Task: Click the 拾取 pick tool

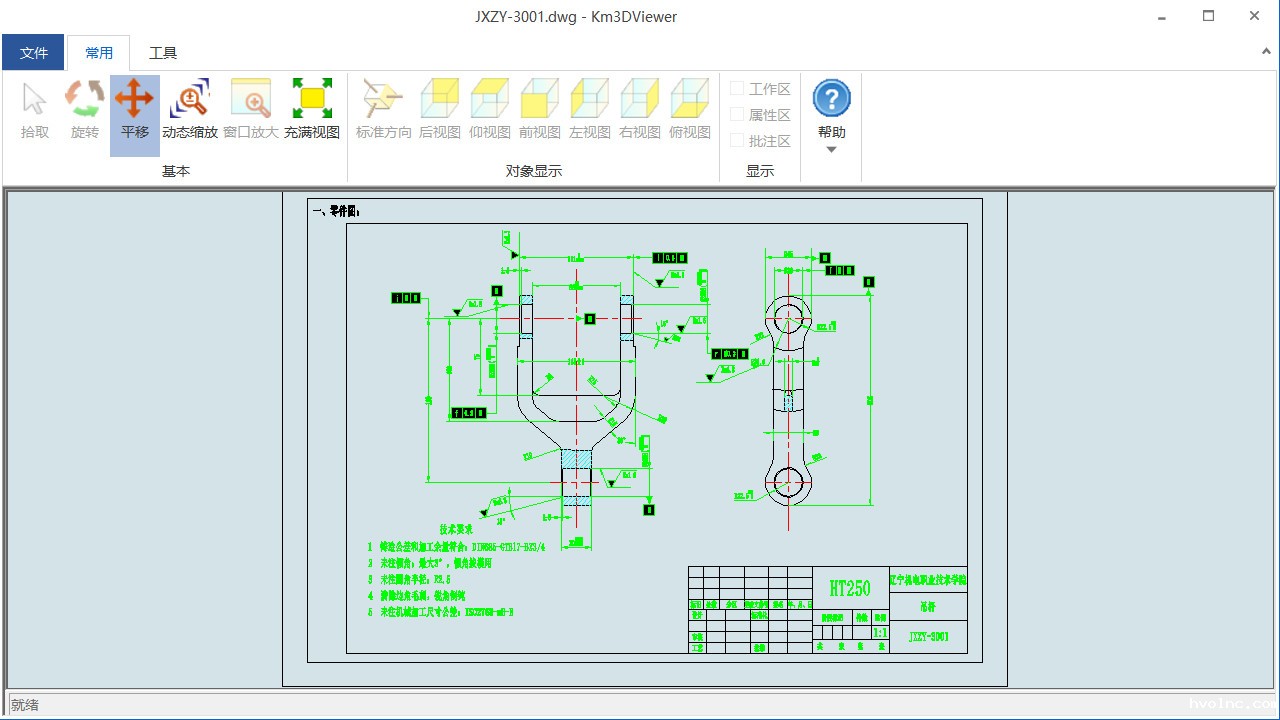Action: coord(33,110)
